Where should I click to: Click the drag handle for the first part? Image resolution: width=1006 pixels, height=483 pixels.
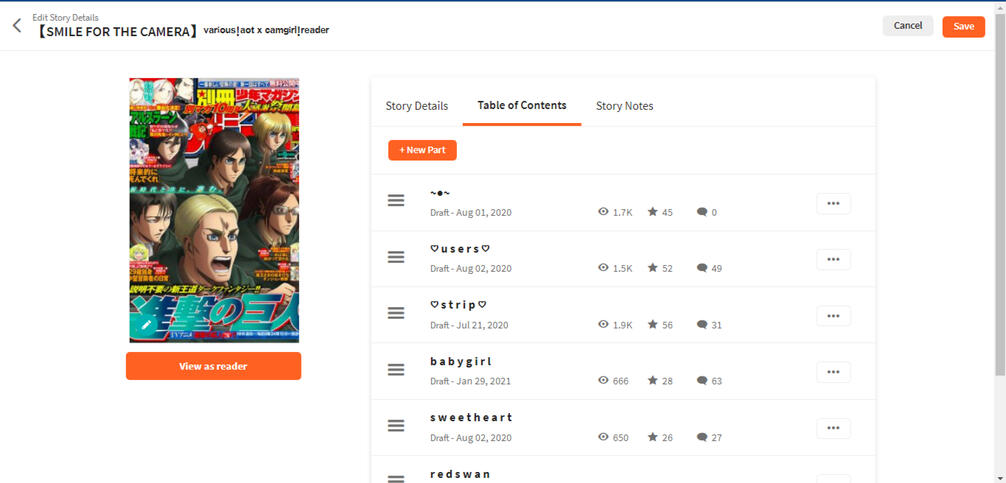pyautogui.click(x=396, y=202)
